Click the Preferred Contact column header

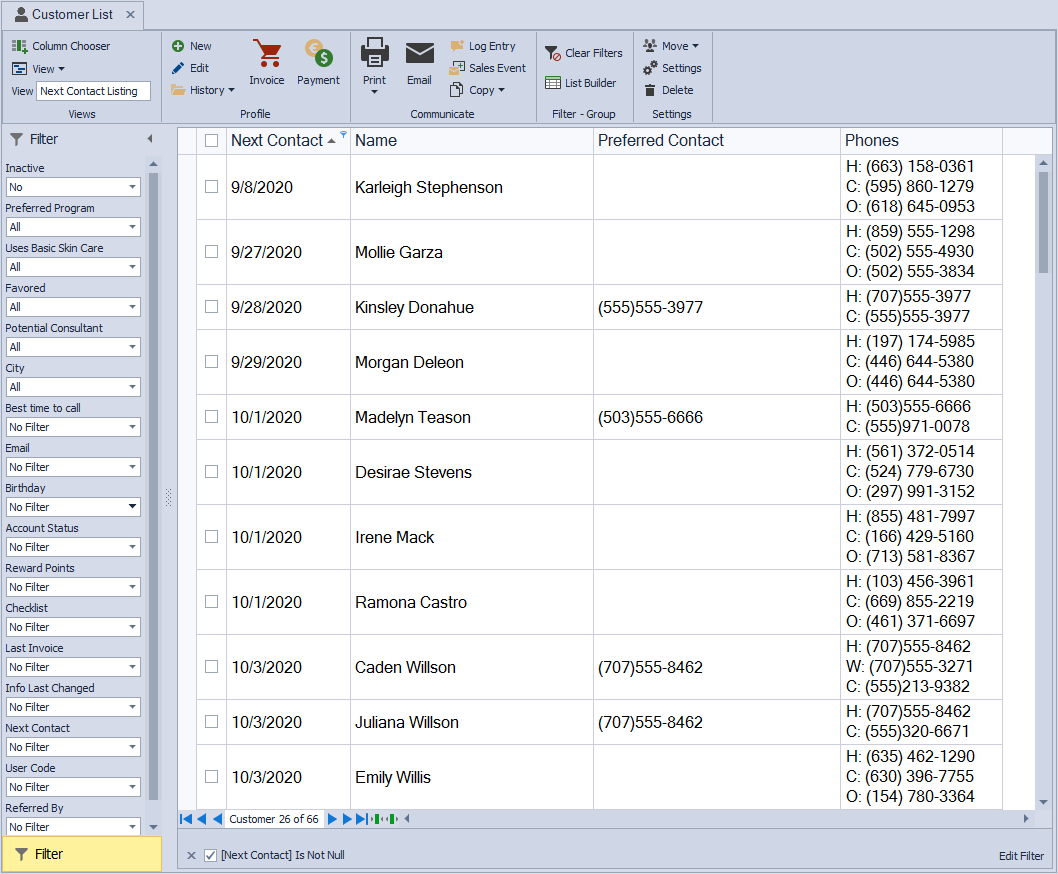716,140
